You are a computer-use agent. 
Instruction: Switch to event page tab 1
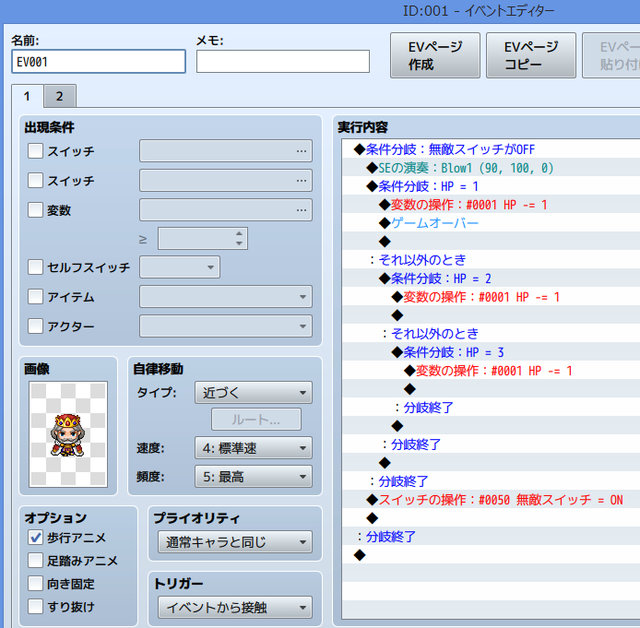point(27,96)
